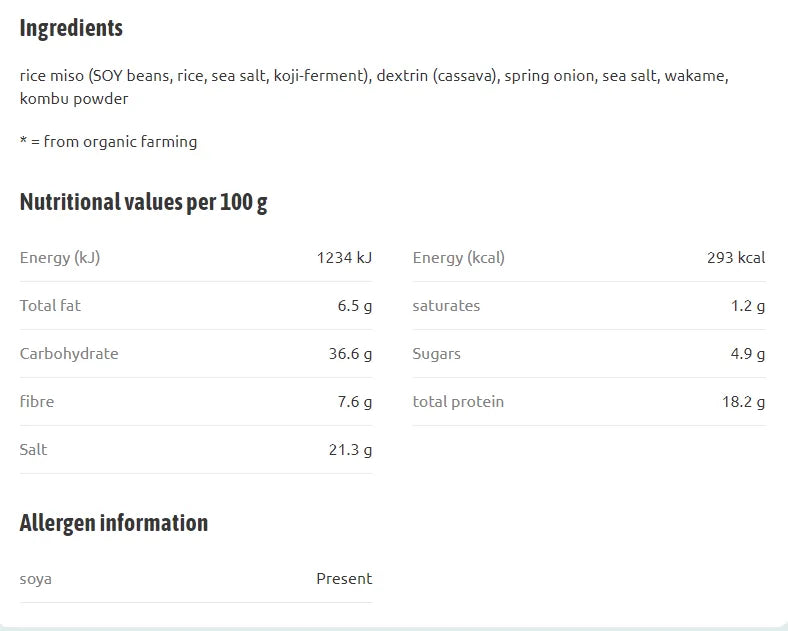
Task: Select the total protein label
Action: coord(458,401)
